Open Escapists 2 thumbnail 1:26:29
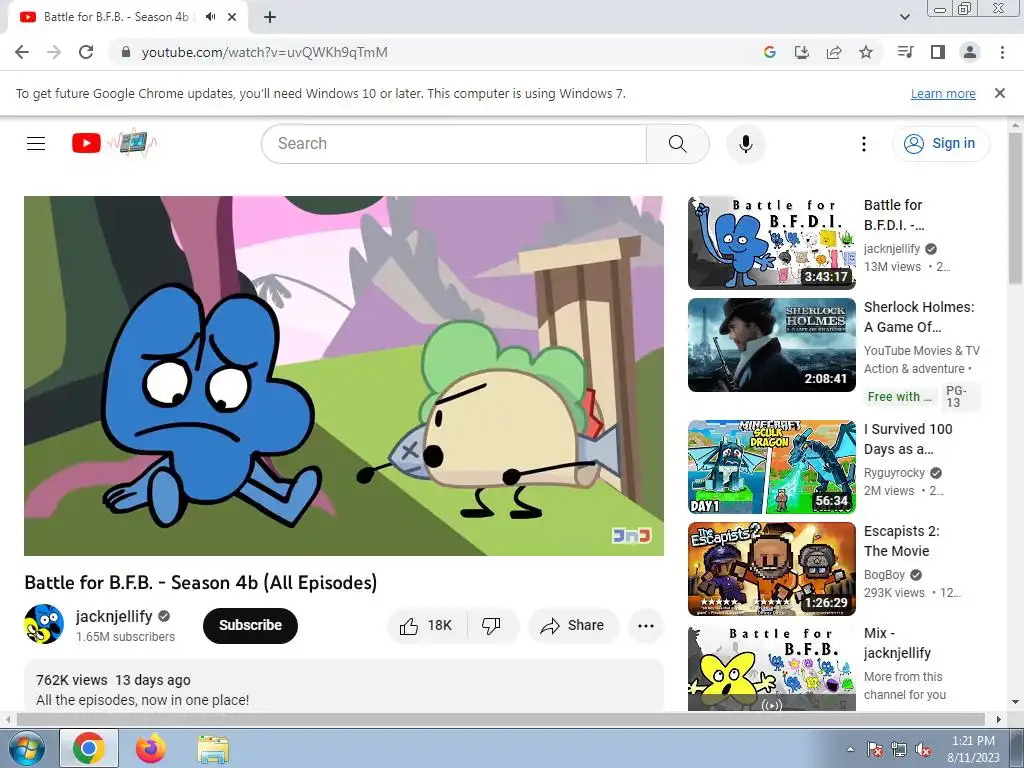The width and height of the screenshot is (1024, 768). 771,569
